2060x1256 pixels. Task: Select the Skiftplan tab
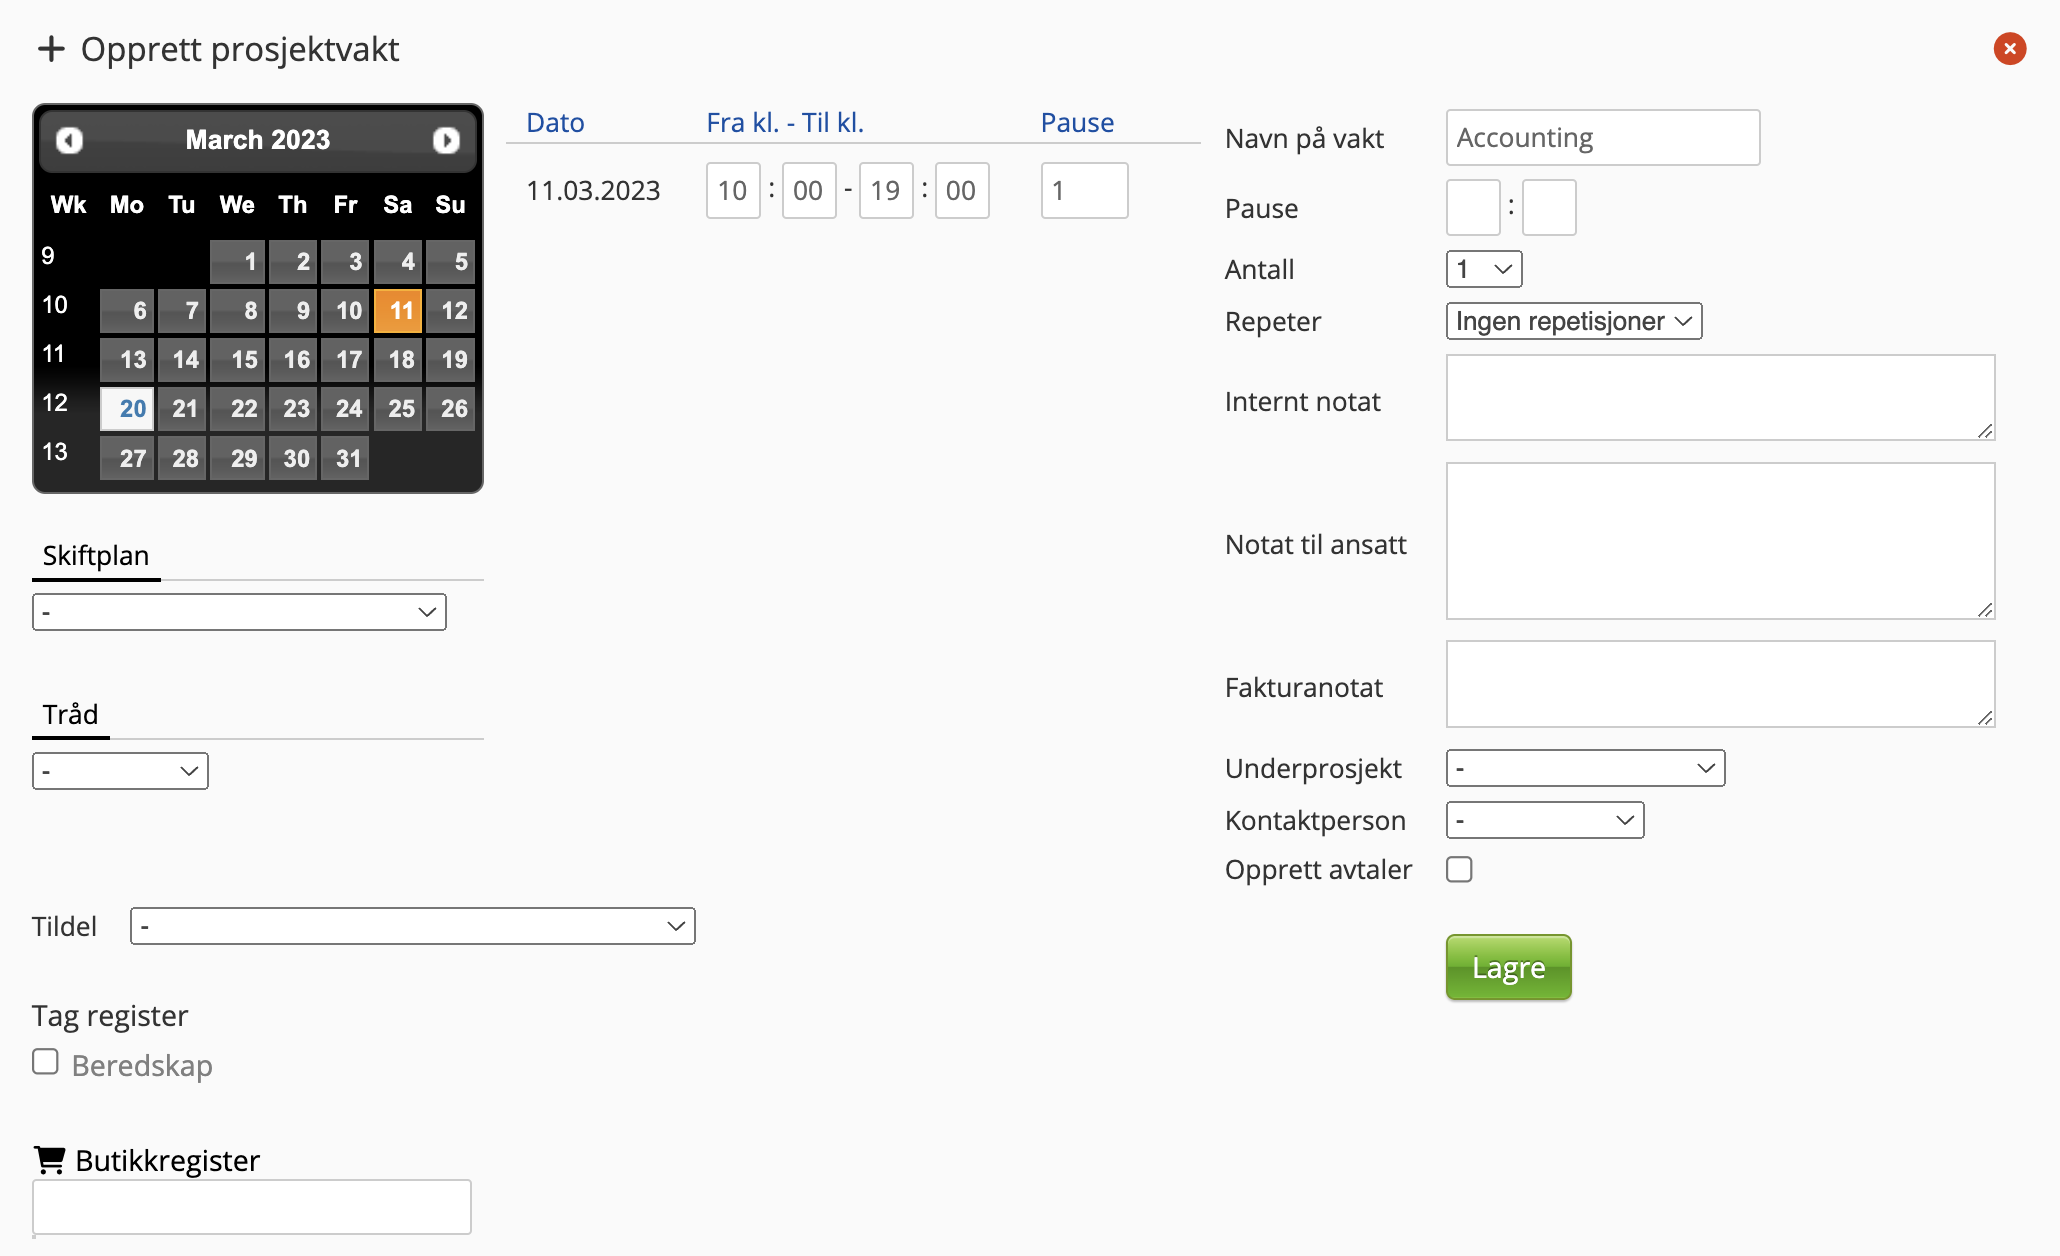tap(96, 556)
